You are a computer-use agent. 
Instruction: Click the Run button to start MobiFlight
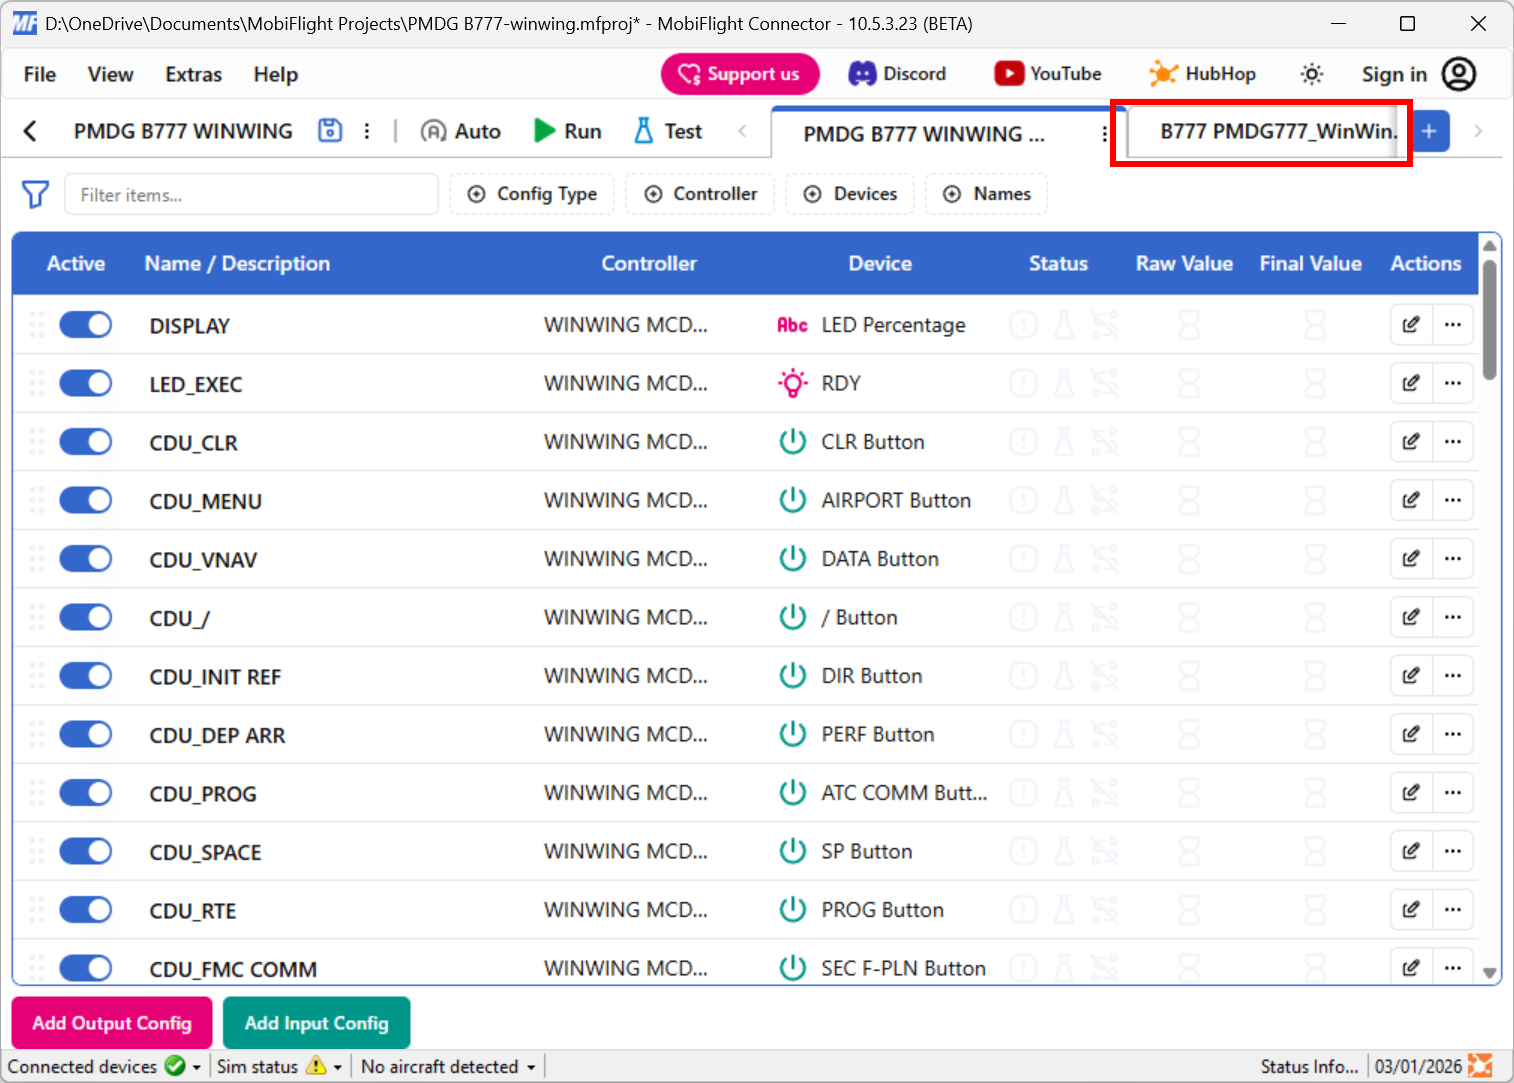(x=566, y=130)
